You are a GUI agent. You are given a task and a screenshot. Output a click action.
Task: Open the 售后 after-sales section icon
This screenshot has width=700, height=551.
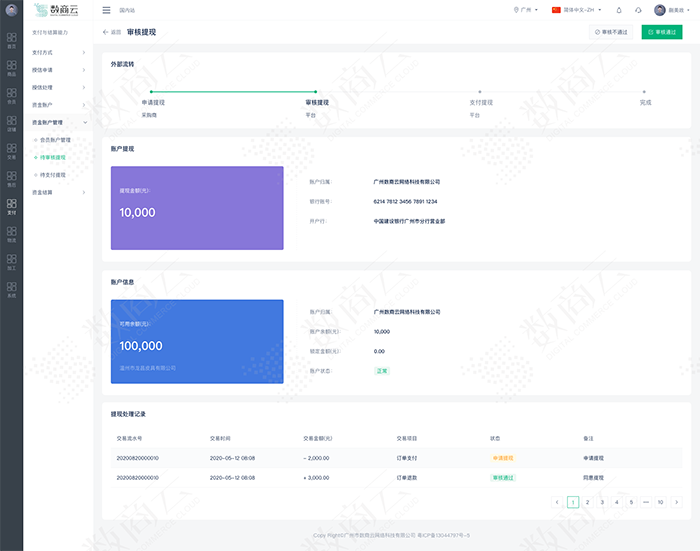pyautogui.click(x=12, y=179)
